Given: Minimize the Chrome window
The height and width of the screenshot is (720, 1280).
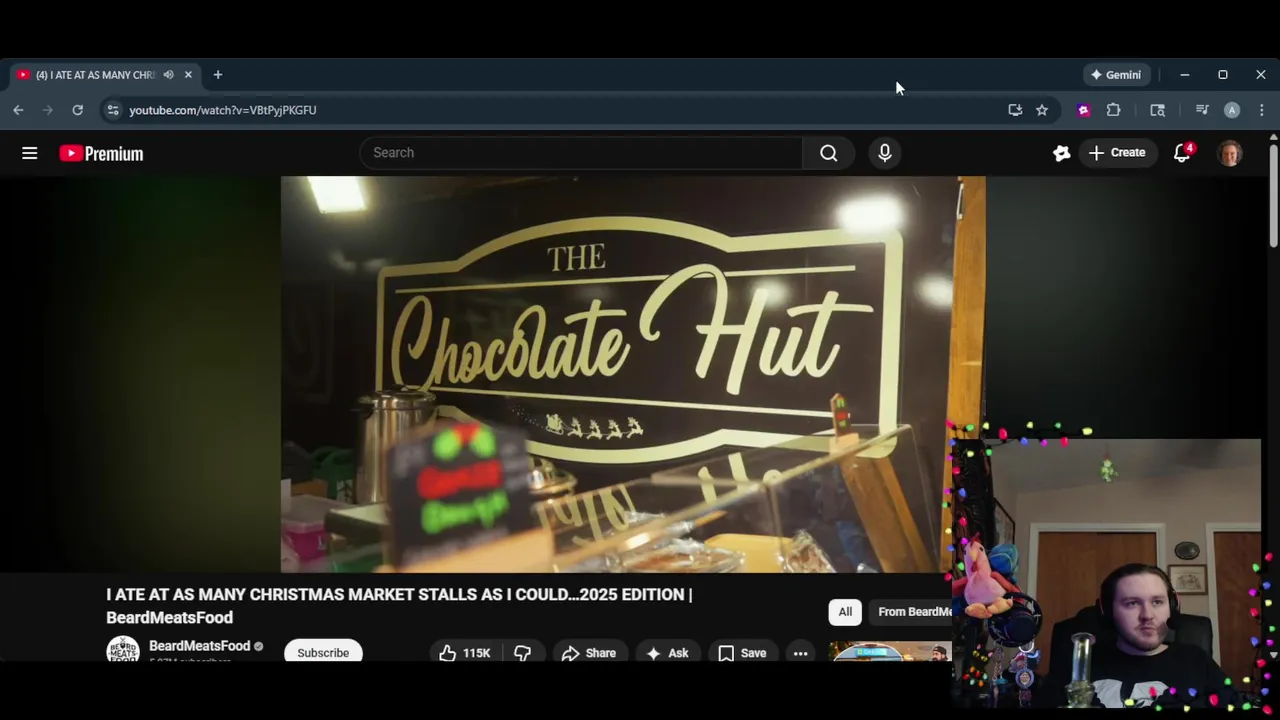Looking at the screenshot, I should click(1185, 75).
